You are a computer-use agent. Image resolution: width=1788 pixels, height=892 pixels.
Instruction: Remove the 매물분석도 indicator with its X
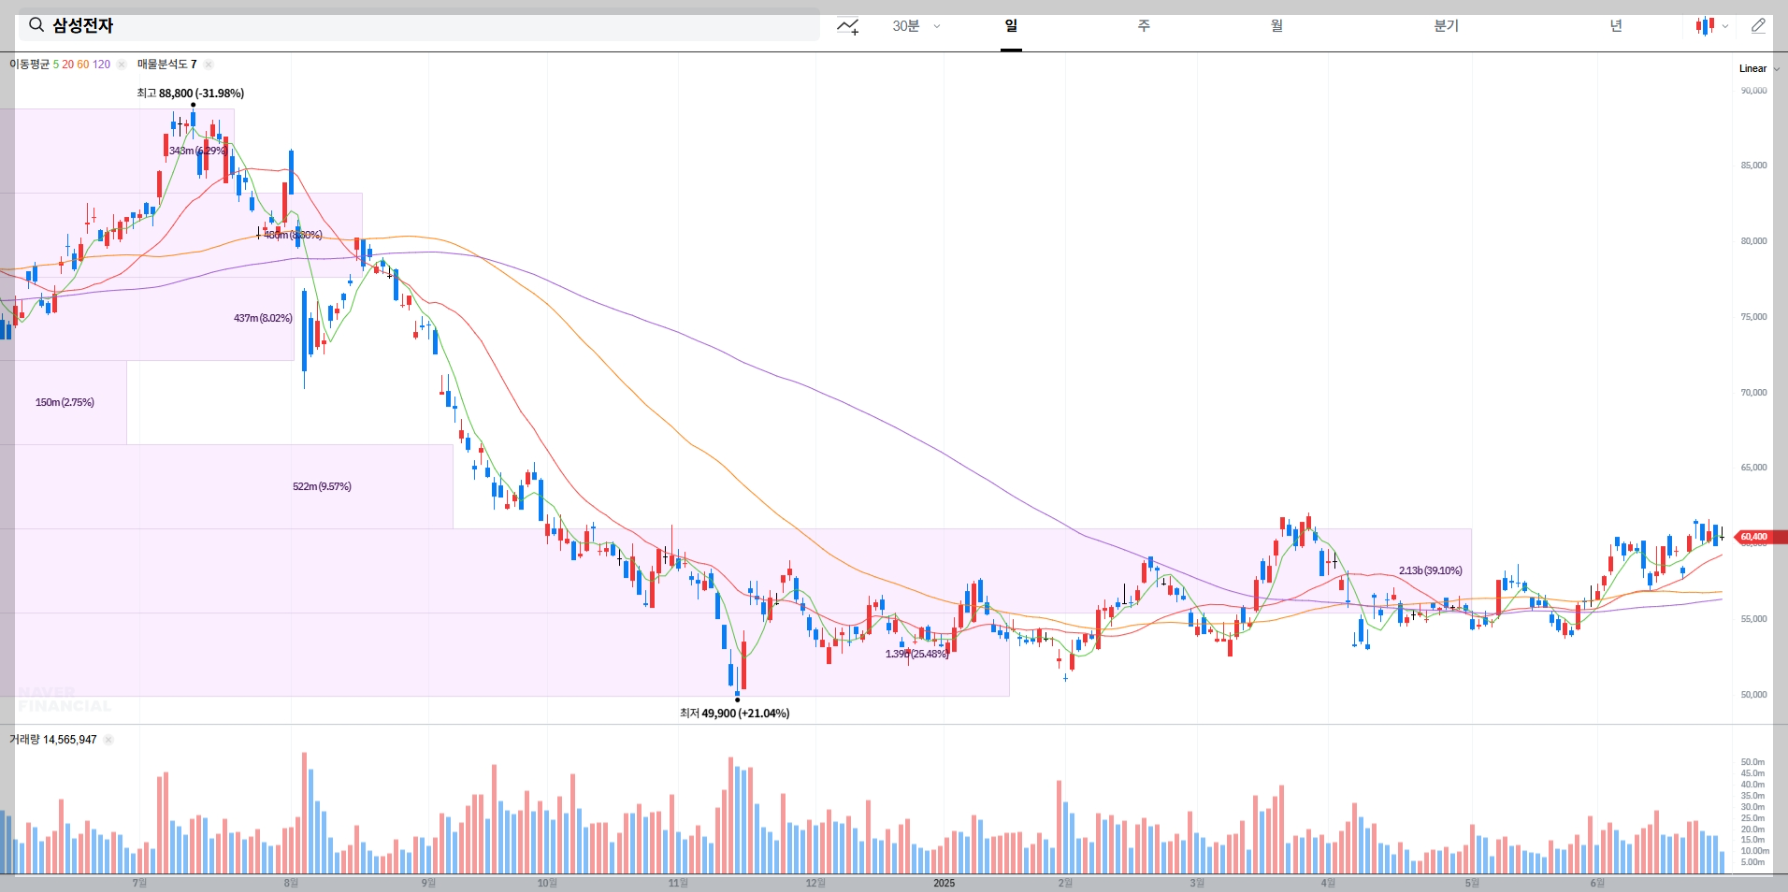208,64
